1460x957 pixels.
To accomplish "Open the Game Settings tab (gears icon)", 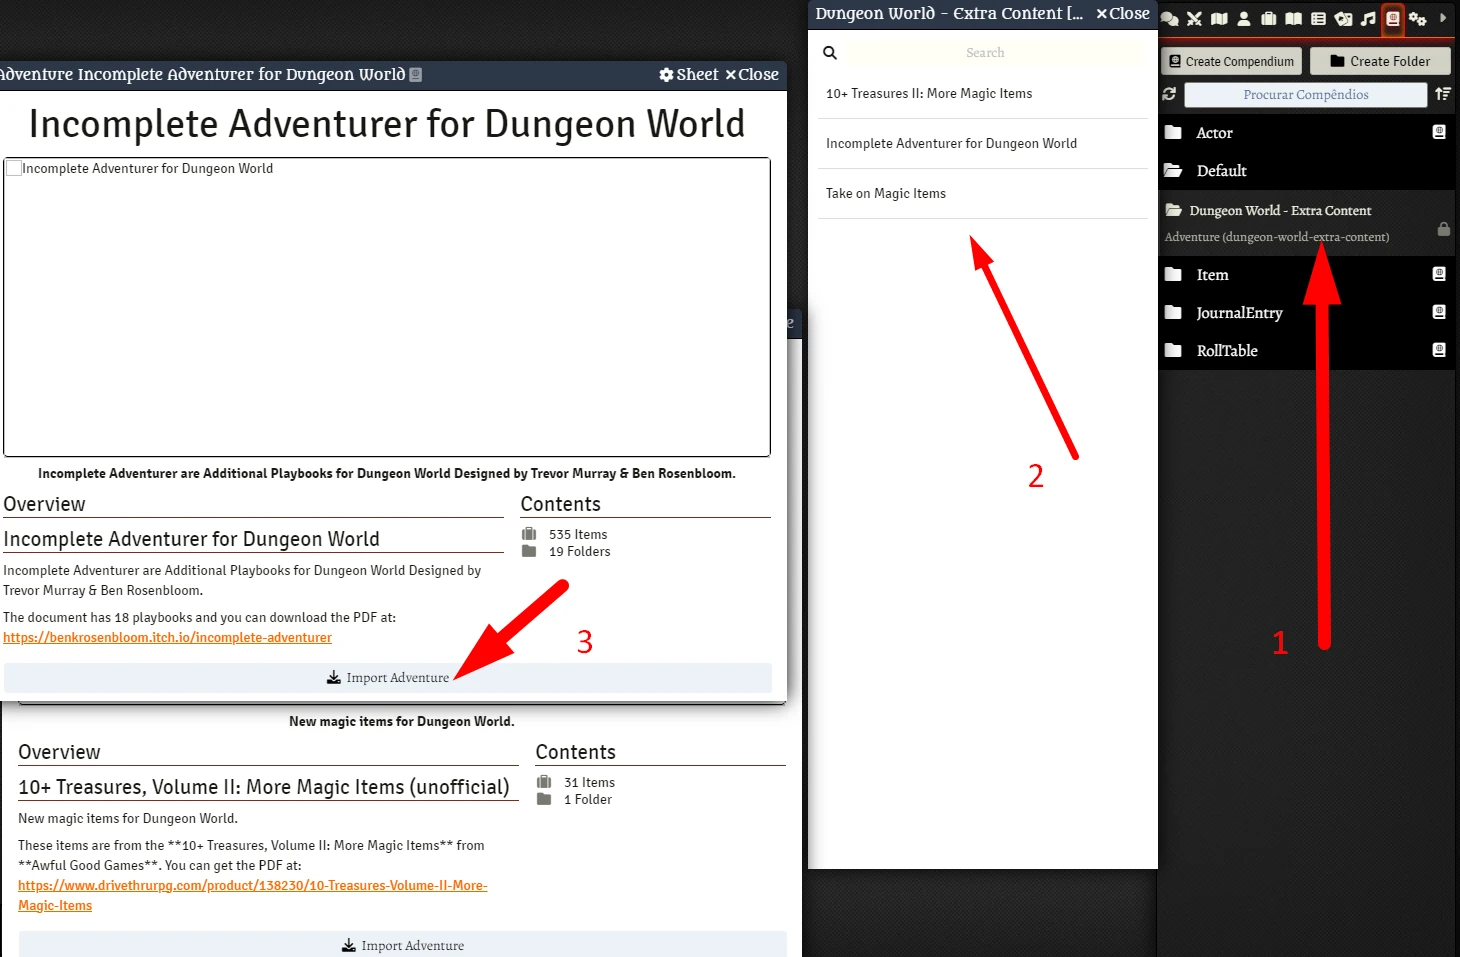I will [1417, 18].
